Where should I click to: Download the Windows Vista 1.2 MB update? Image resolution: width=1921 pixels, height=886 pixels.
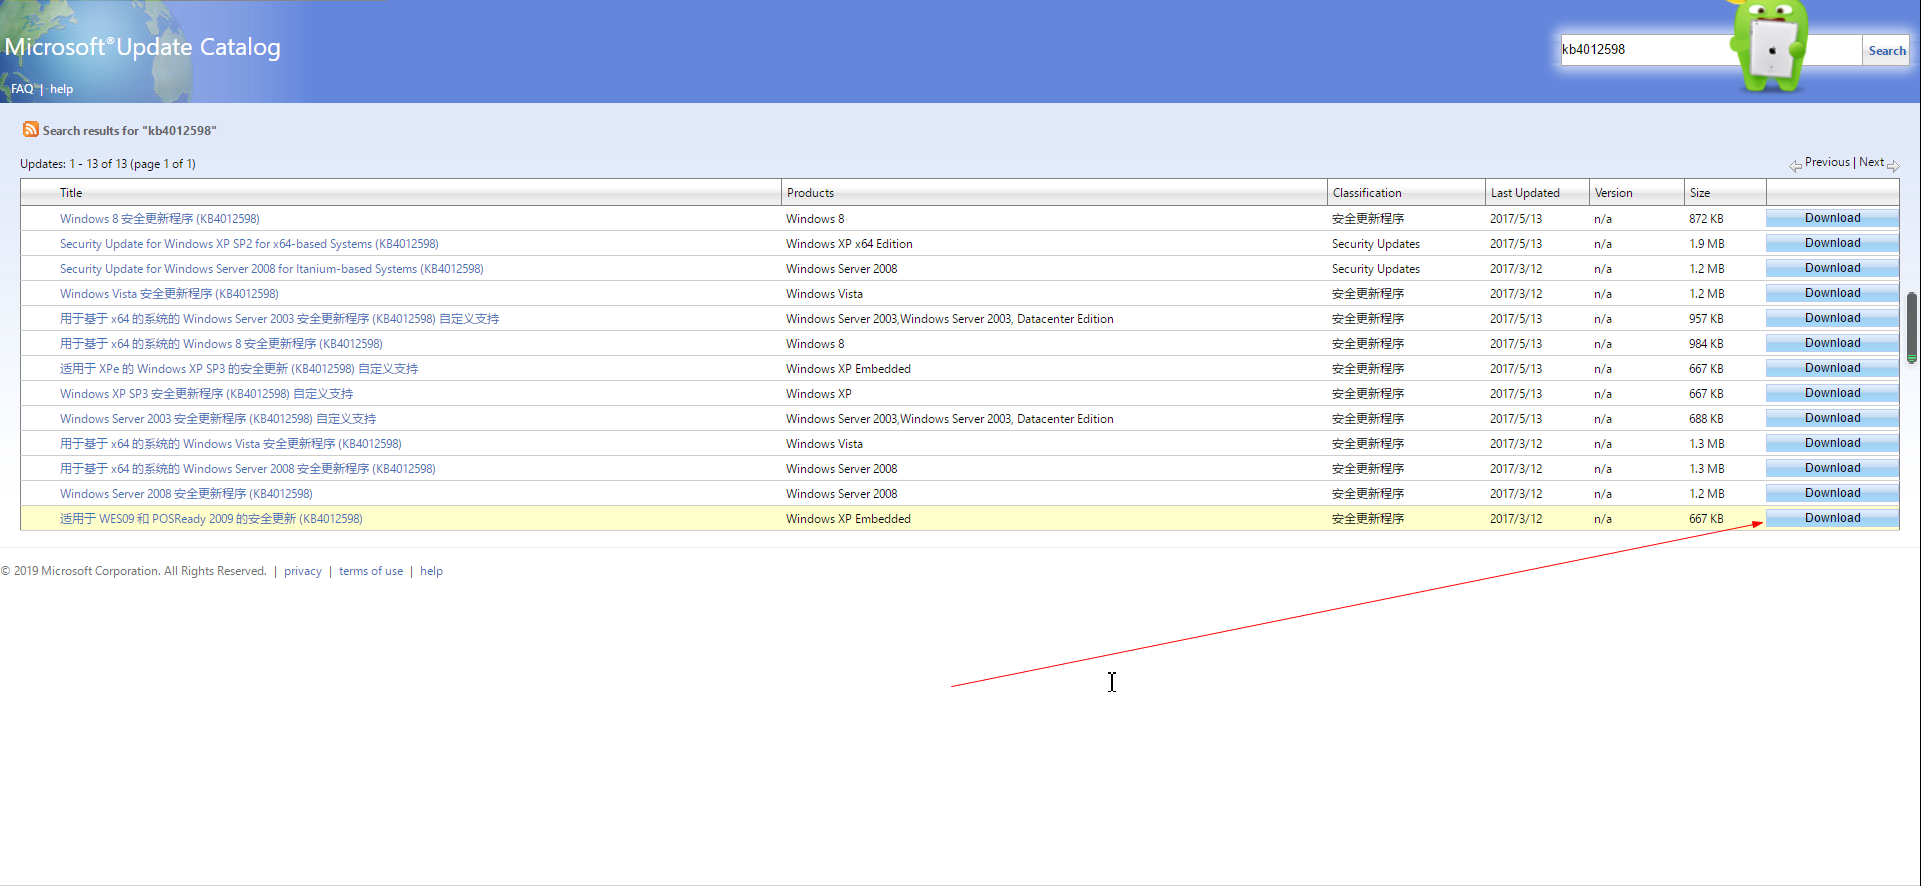(1832, 293)
